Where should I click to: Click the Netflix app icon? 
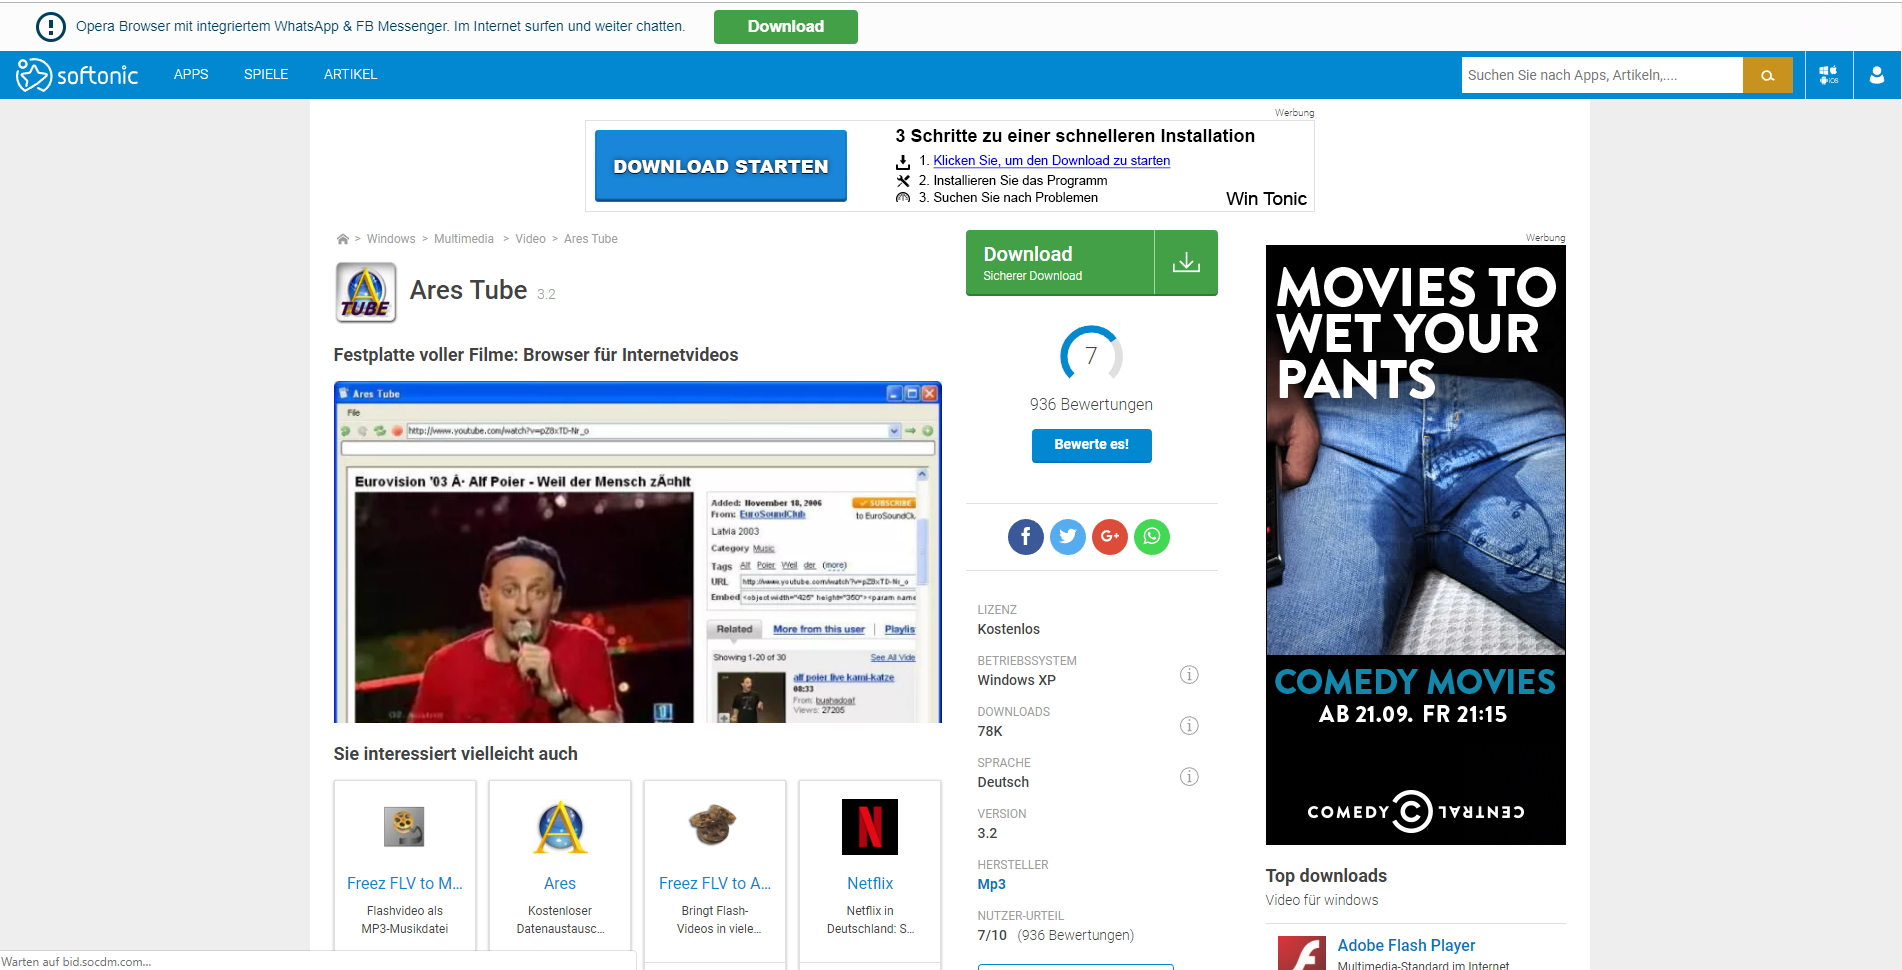[x=870, y=827]
